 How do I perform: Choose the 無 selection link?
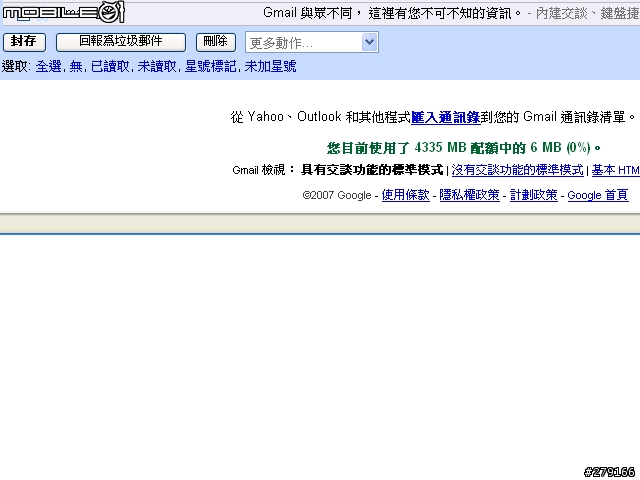click(76, 66)
